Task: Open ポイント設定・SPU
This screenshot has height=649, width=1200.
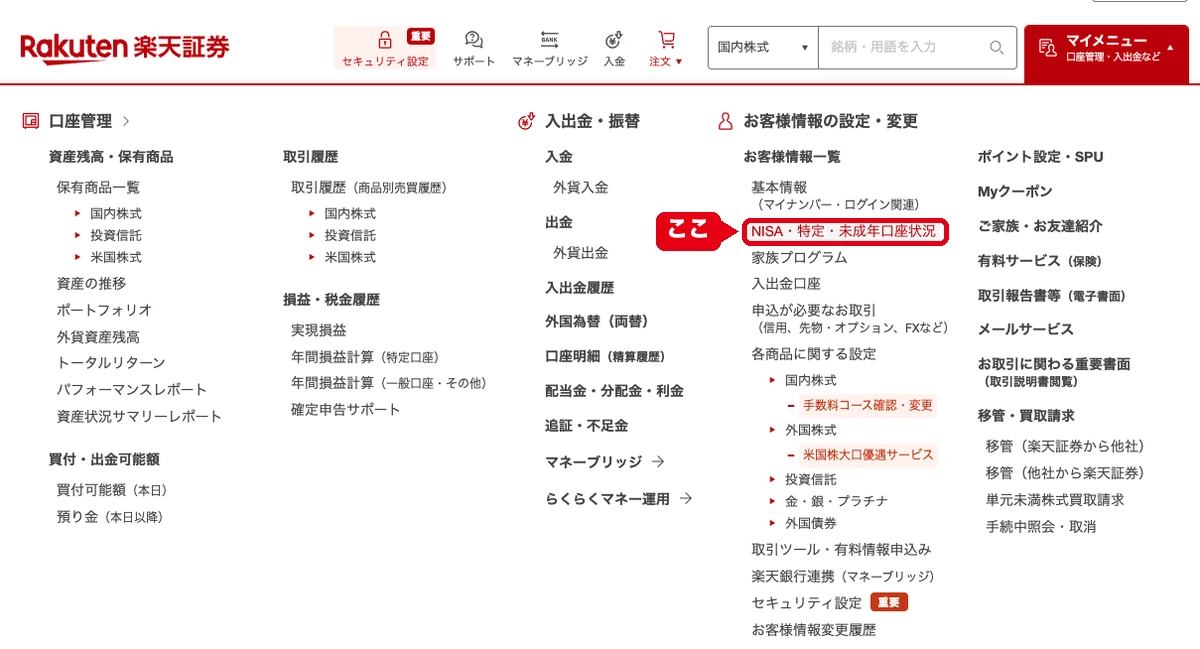Action: click(x=1040, y=157)
